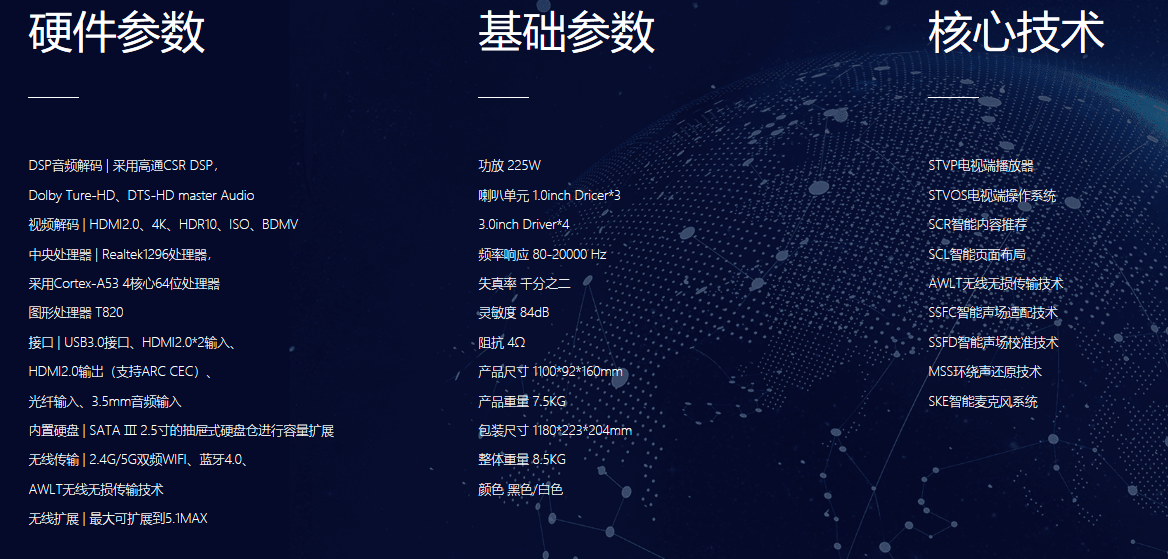
Task: Click the 核心技术 heading
Action: [x=1016, y=33]
